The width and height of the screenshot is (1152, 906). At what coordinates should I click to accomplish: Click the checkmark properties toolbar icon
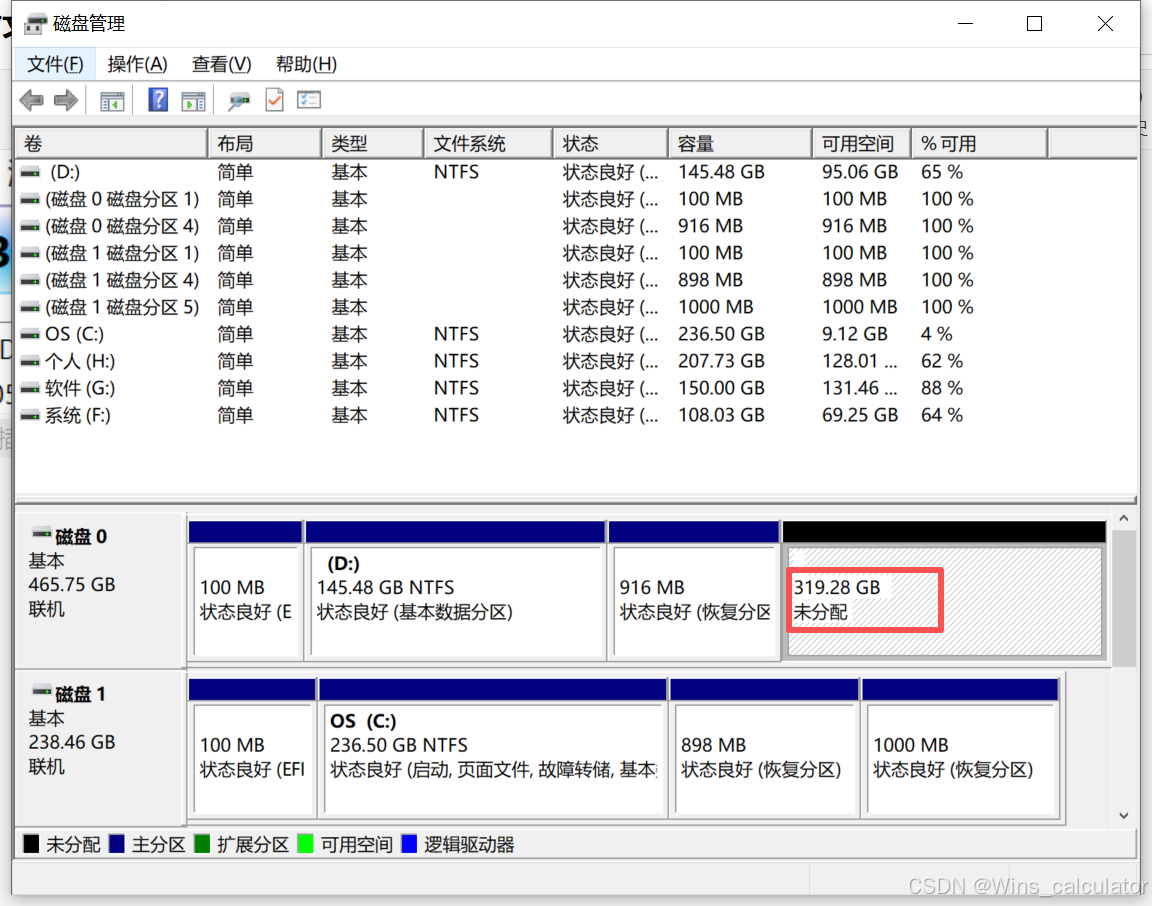click(x=274, y=99)
